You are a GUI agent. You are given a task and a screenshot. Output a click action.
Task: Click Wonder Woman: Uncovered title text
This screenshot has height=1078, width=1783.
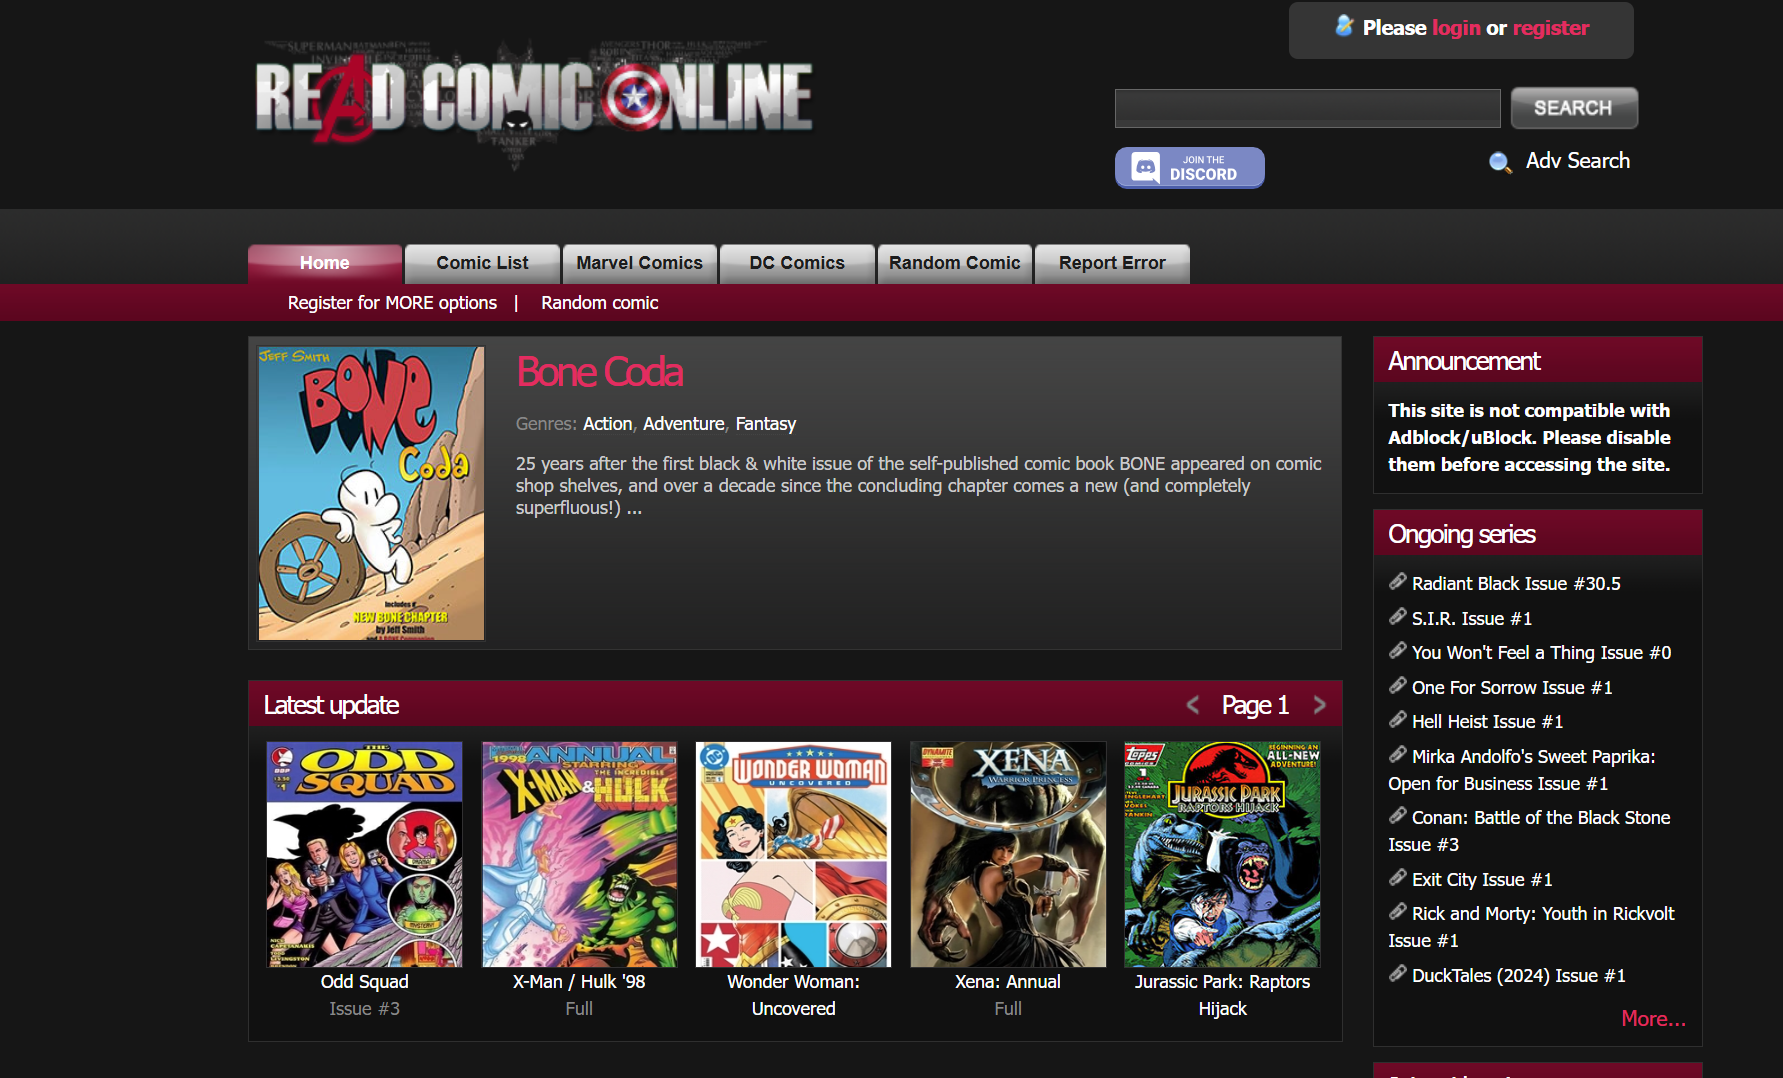794,995
